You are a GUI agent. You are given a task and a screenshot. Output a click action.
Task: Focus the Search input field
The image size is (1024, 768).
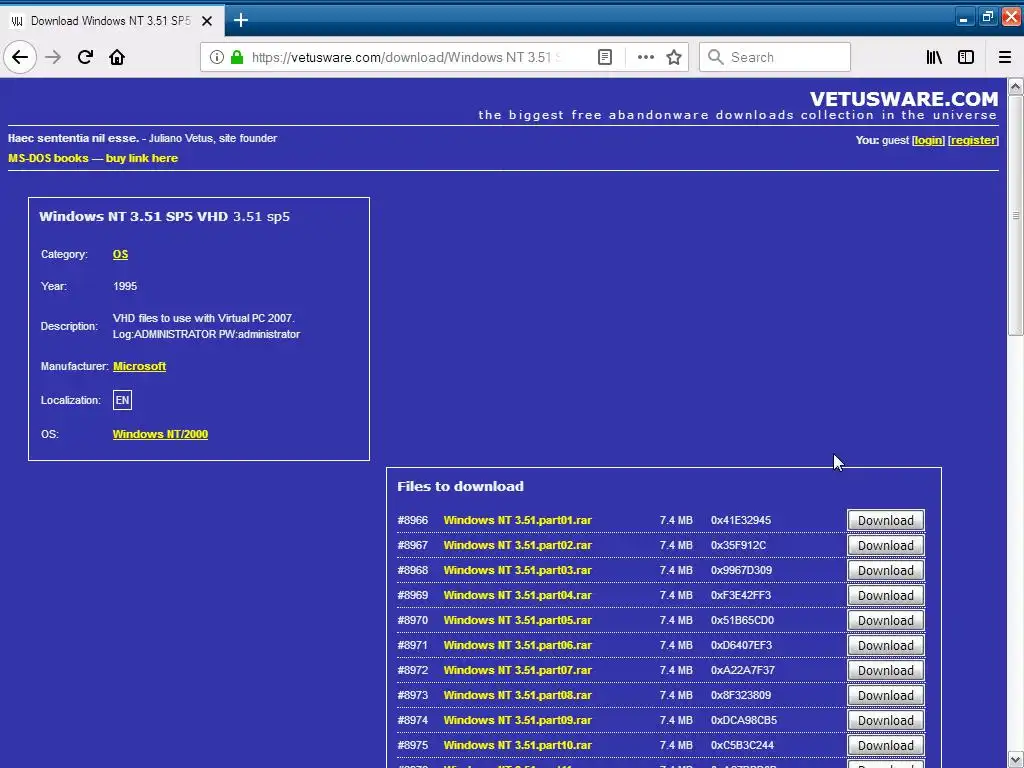point(775,57)
